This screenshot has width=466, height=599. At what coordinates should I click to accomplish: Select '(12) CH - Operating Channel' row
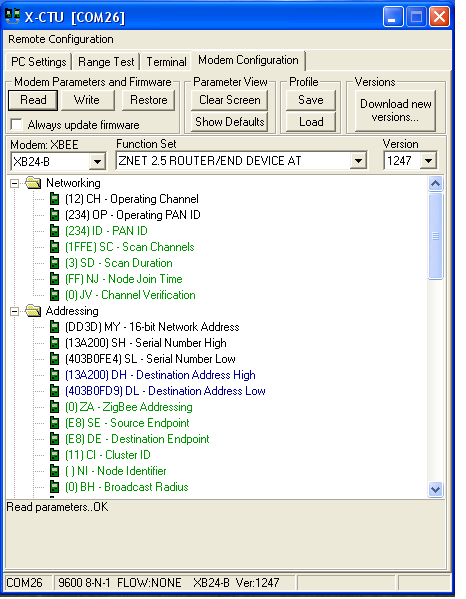click(x=132, y=199)
